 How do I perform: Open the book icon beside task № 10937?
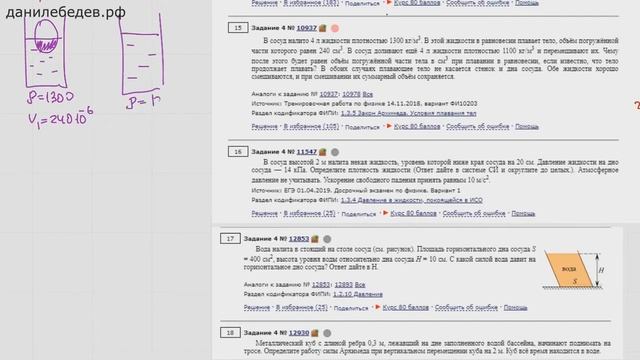tap(322, 28)
